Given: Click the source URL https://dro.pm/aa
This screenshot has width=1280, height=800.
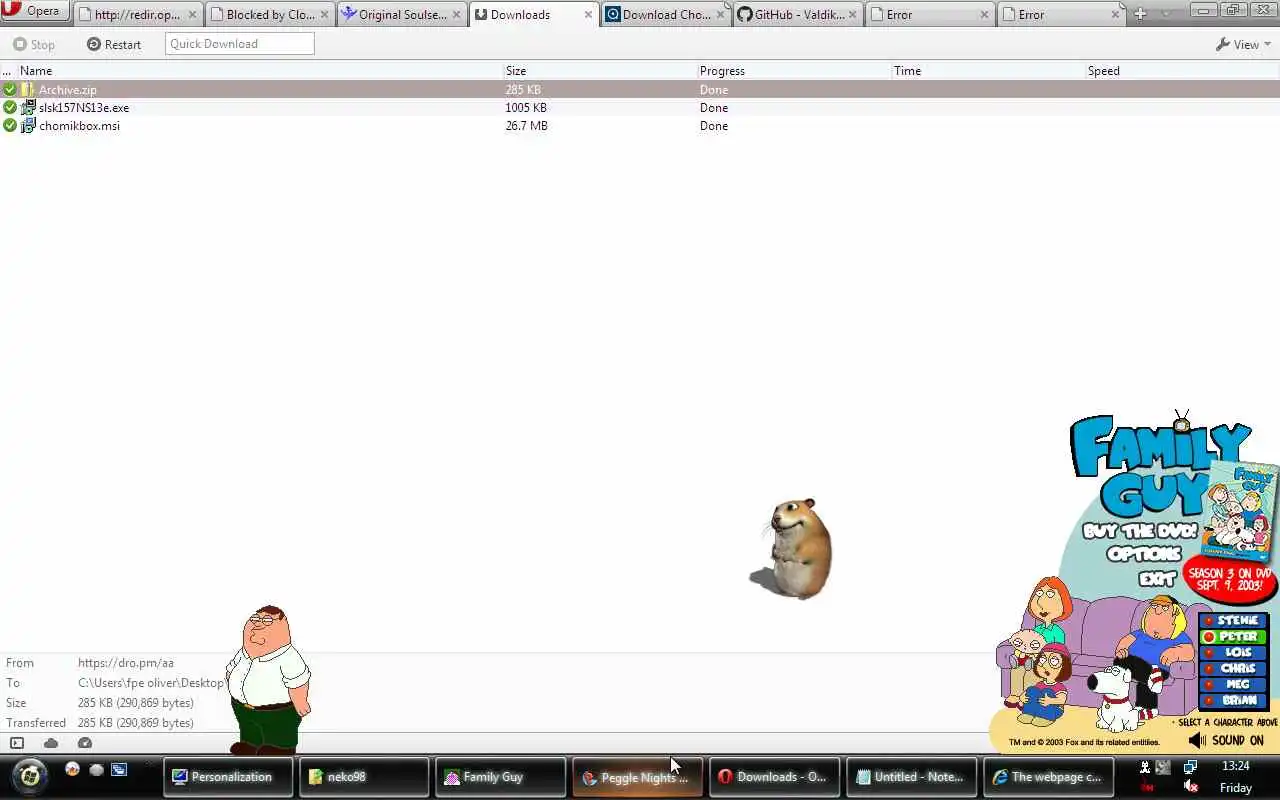Looking at the screenshot, I should [126, 663].
